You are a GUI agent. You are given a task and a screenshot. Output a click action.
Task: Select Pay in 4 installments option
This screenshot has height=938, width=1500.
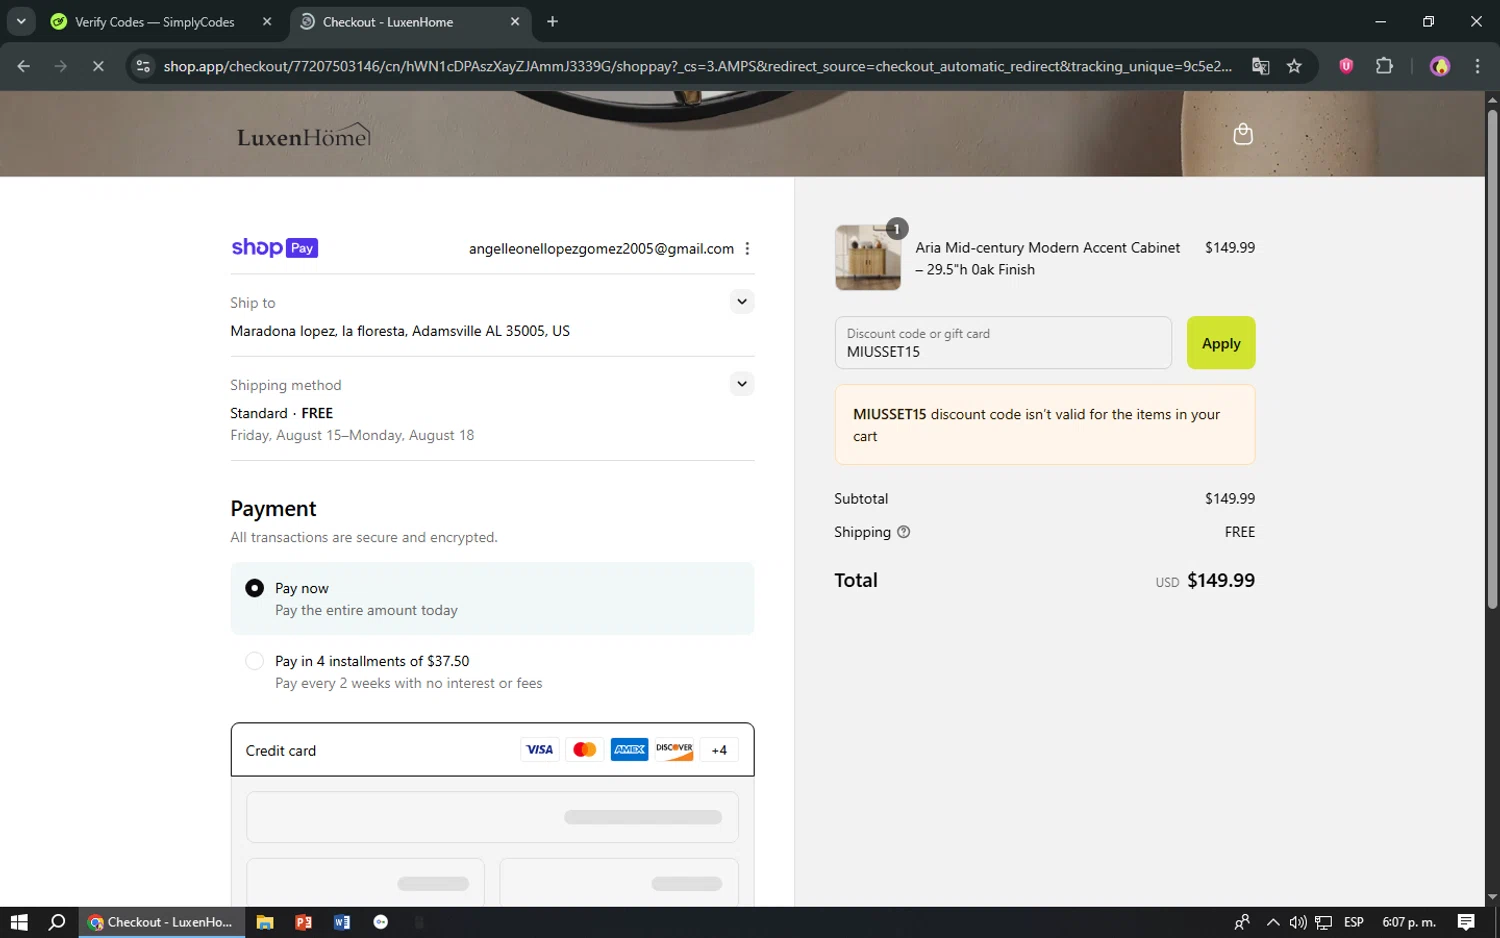click(255, 661)
